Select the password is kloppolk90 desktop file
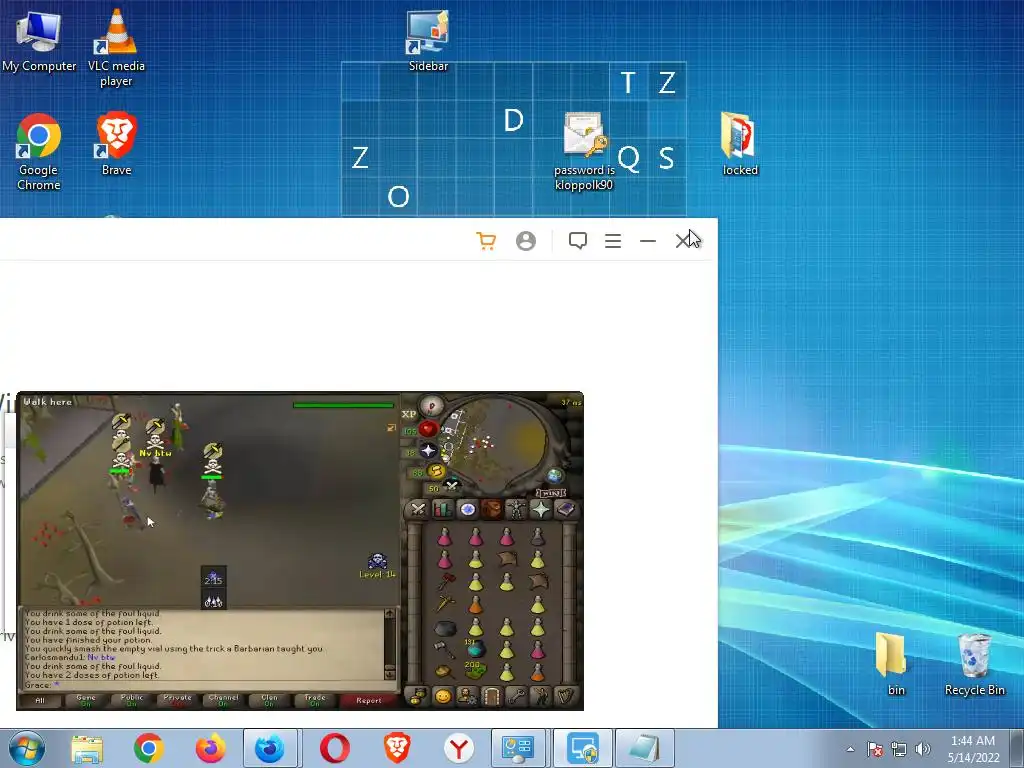 584,152
